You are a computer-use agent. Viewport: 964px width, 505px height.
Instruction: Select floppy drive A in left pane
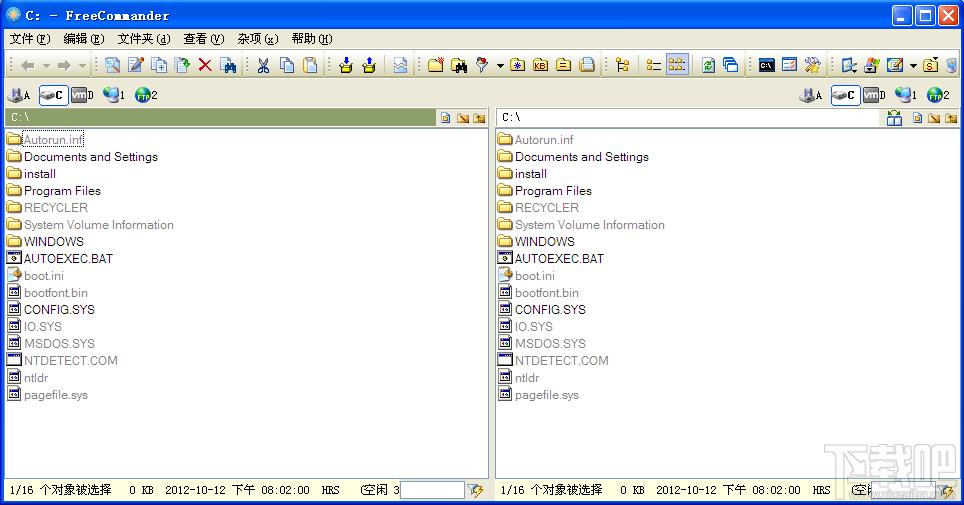click(19, 95)
